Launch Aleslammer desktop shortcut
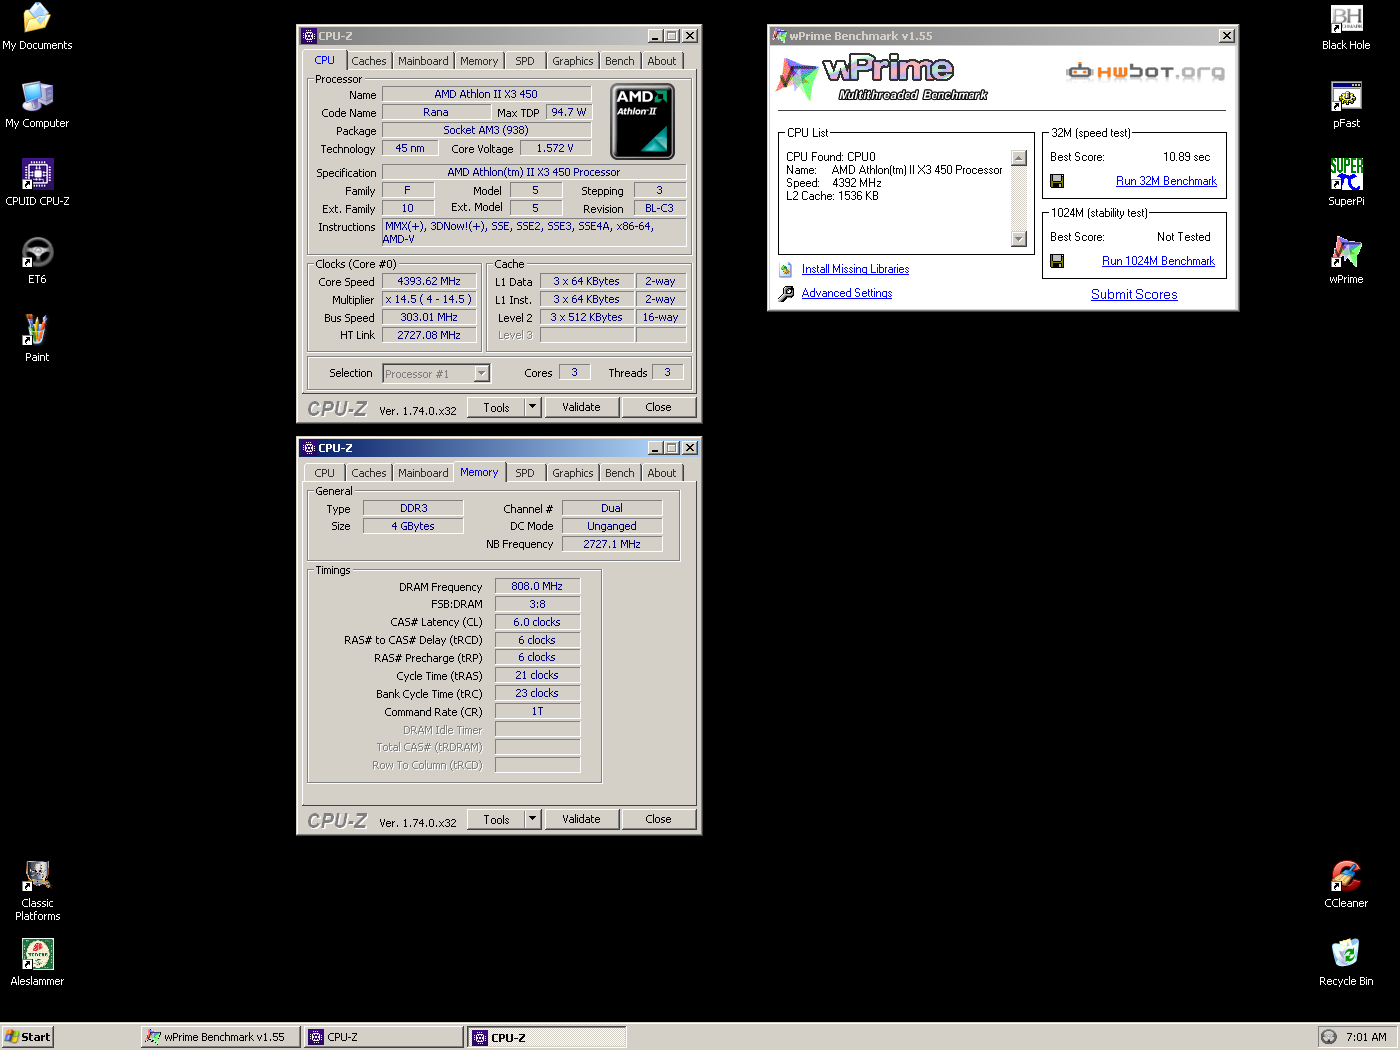Viewport: 1400px width, 1050px height. [x=37, y=963]
